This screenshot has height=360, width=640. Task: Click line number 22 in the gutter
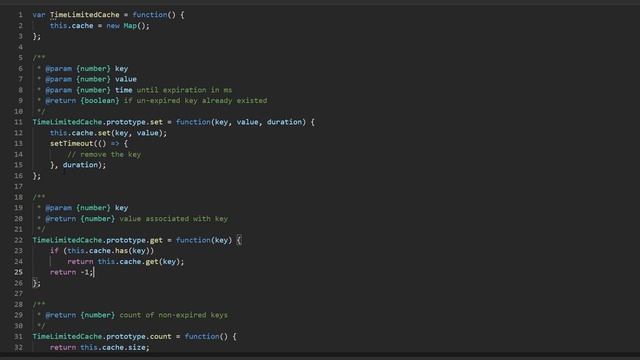click(19, 240)
